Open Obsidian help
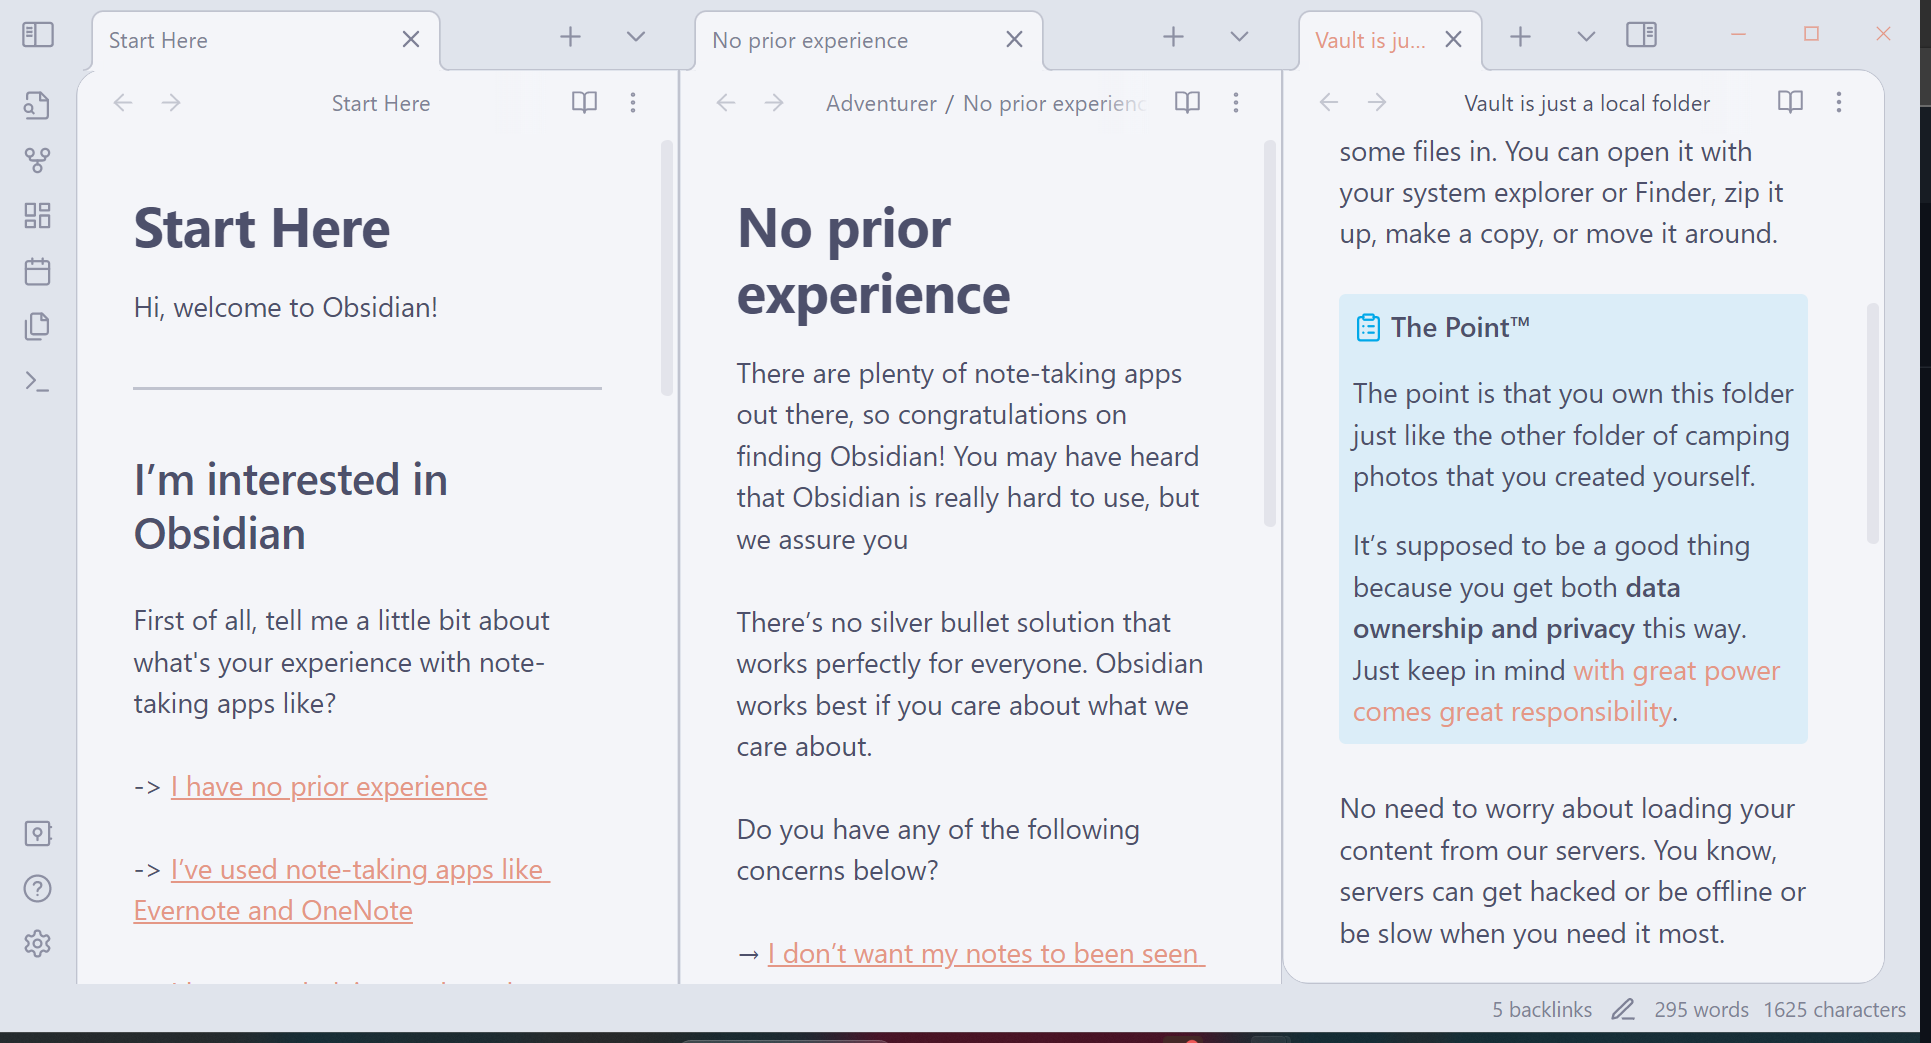Image resolution: width=1931 pixels, height=1043 pixels. (37, 889)
